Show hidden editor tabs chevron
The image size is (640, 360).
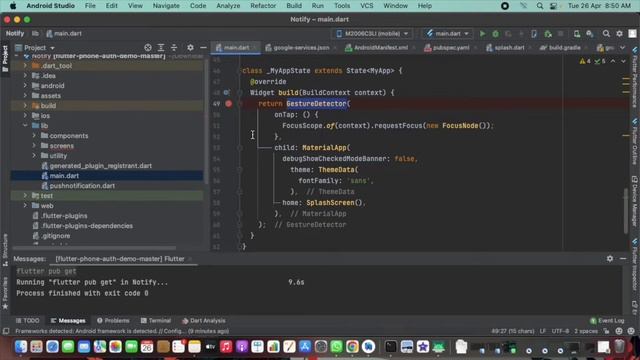coord(622,48)
